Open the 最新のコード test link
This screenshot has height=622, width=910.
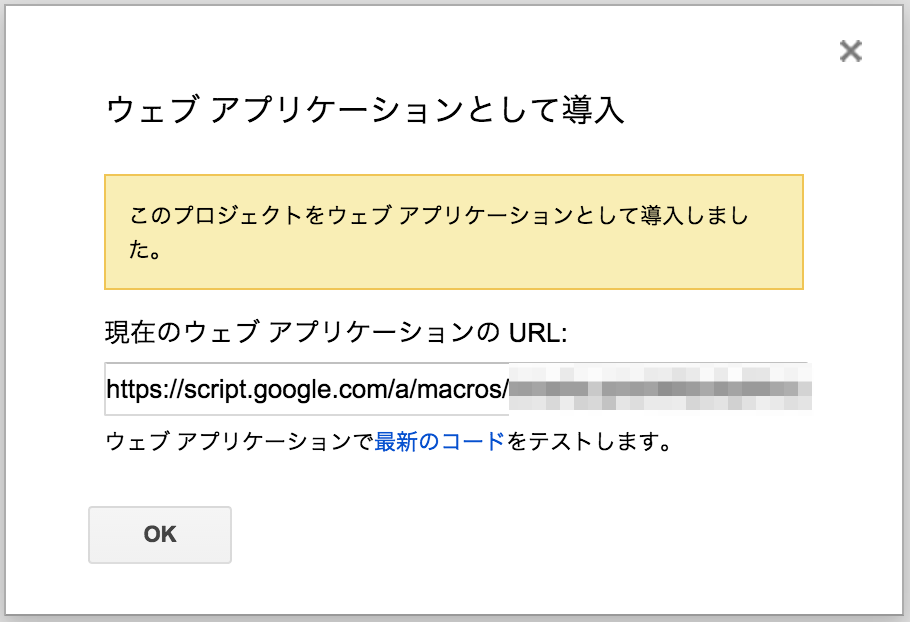(x=439, y=442)
